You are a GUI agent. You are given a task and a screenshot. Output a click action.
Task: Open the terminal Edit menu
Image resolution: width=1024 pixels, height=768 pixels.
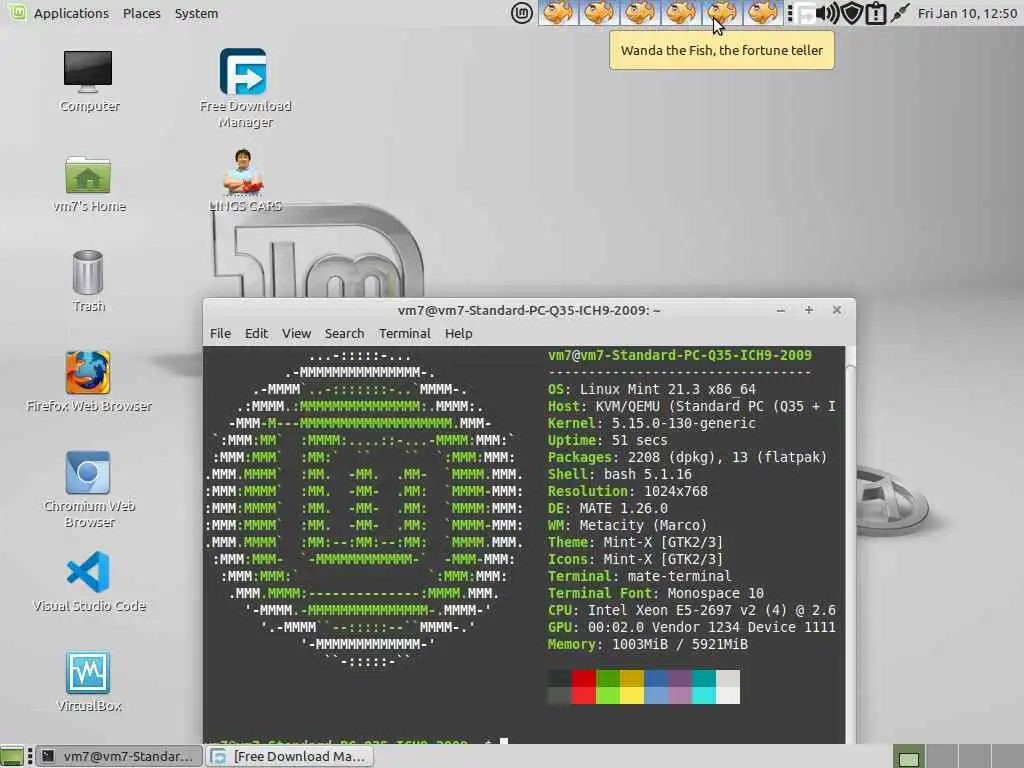[256, 333]
